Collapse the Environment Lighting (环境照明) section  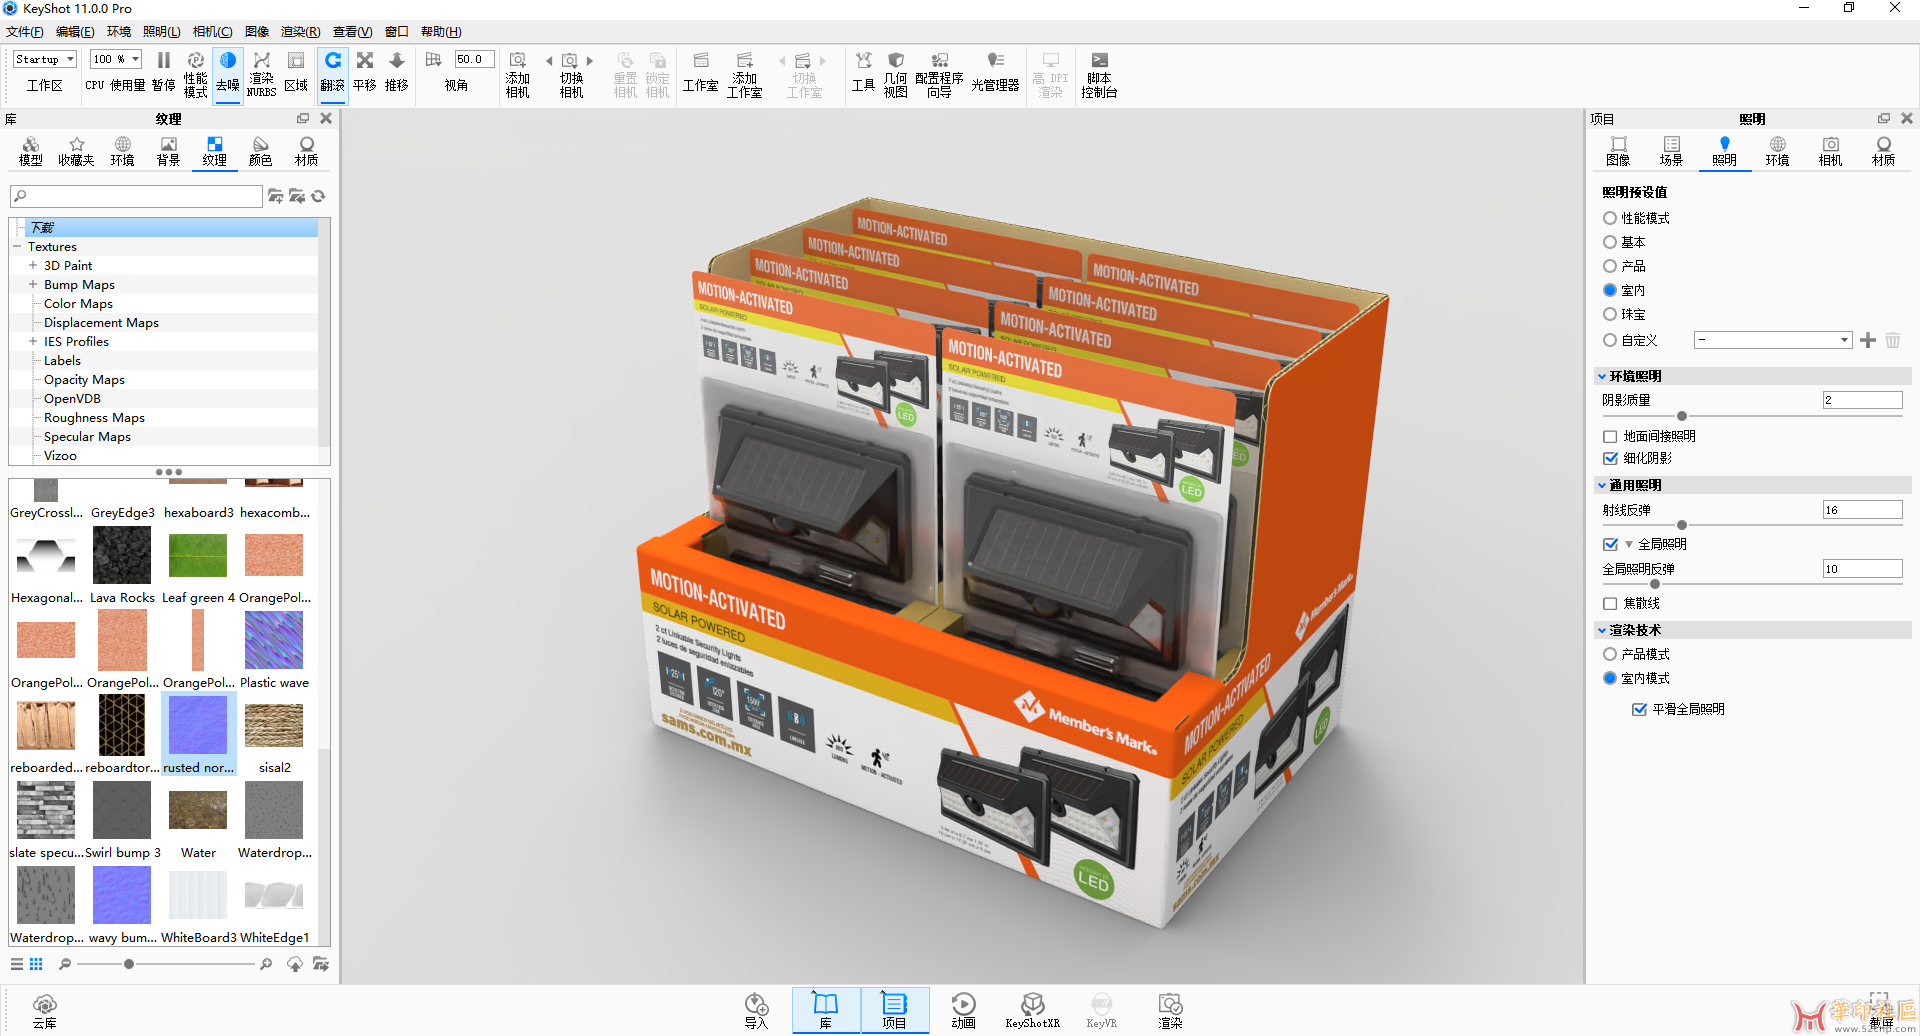pos(1602,377)
